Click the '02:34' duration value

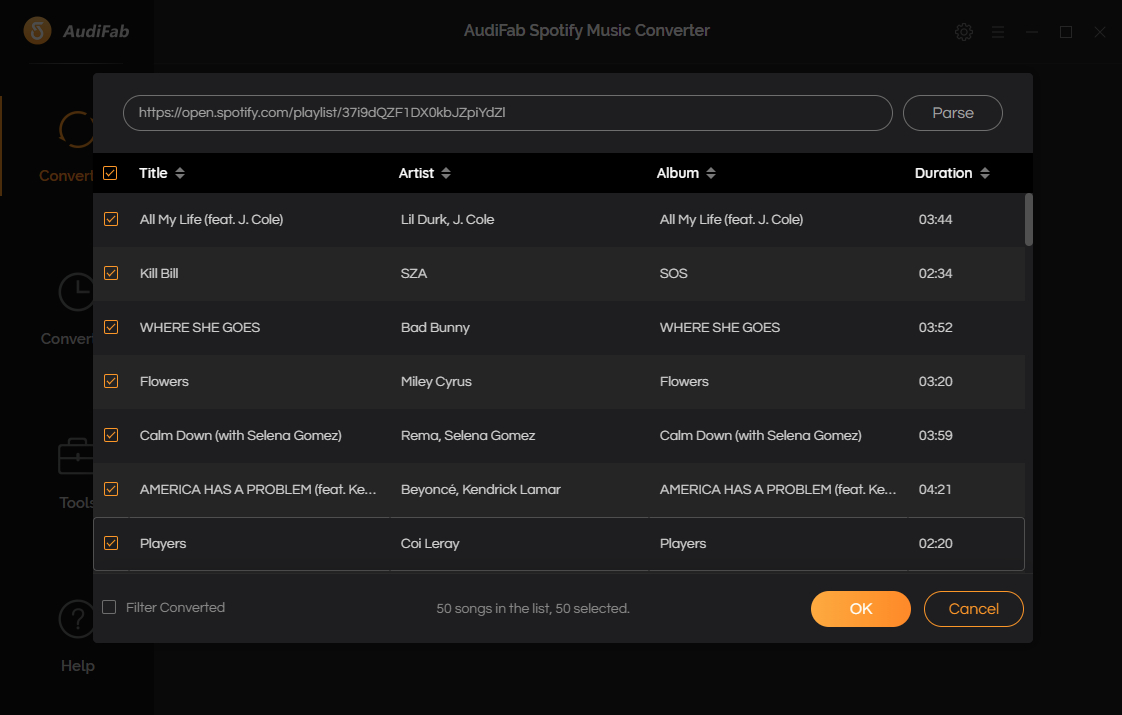tap(935, 273)
